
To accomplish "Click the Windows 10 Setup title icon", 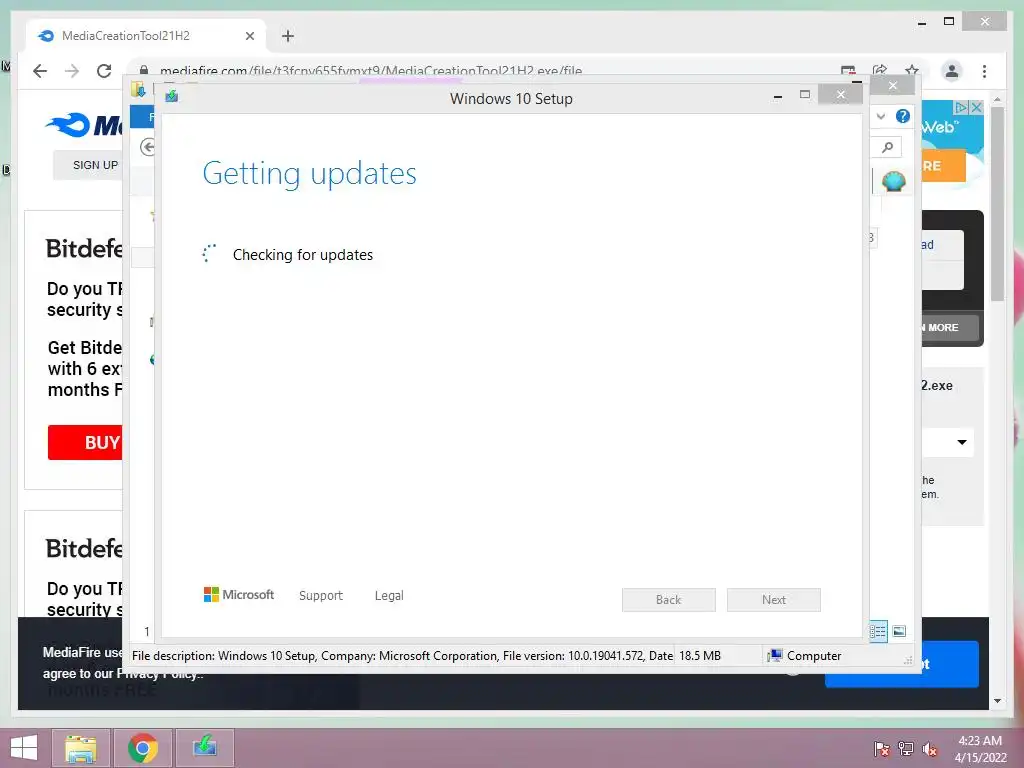I will [x=172, y=97].
